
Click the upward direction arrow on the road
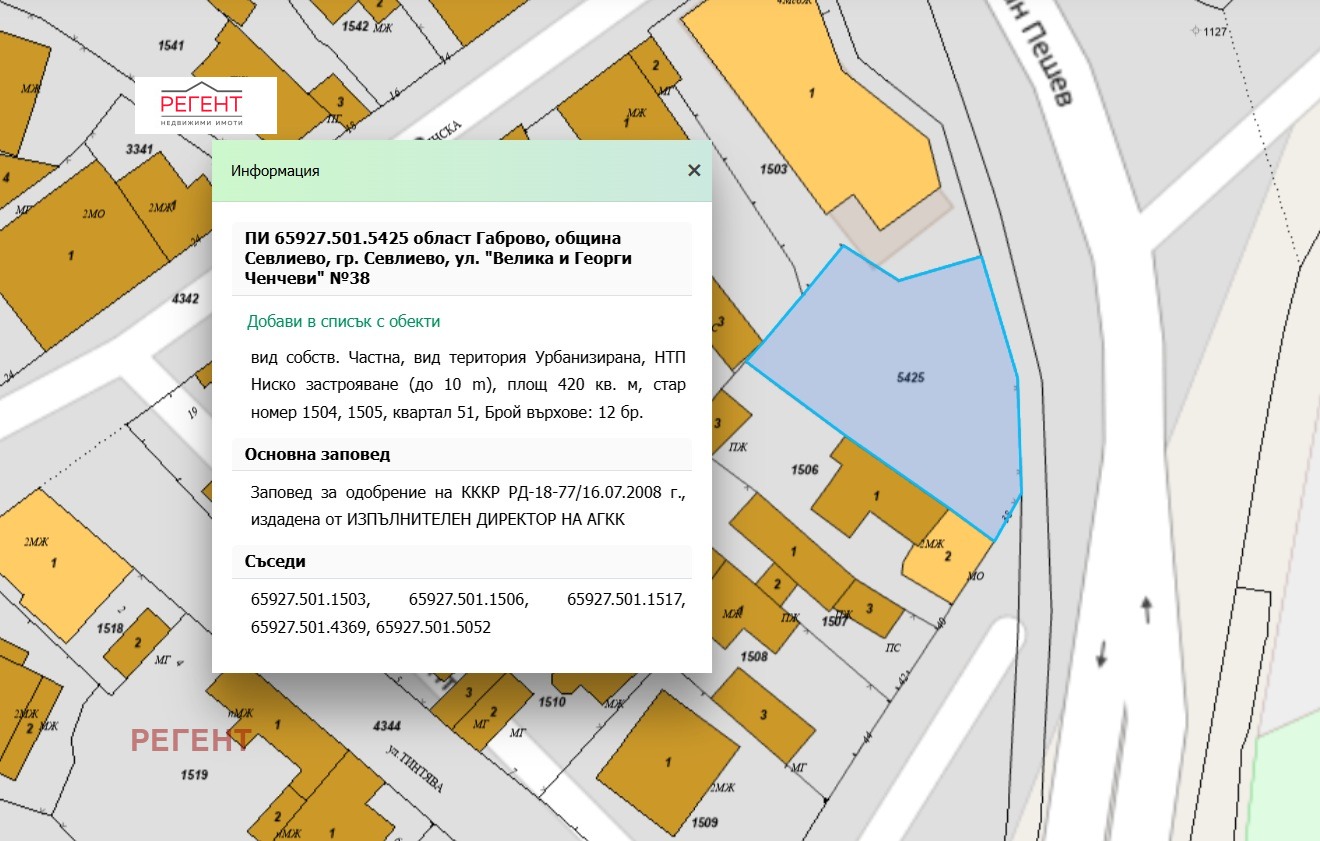point(1146,607)
